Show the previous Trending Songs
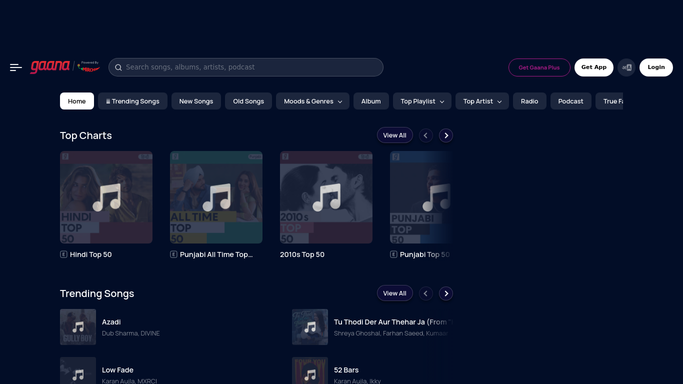The width and height of the screenshot is (683, 384). pyautogui.click(x=426, y=293)
